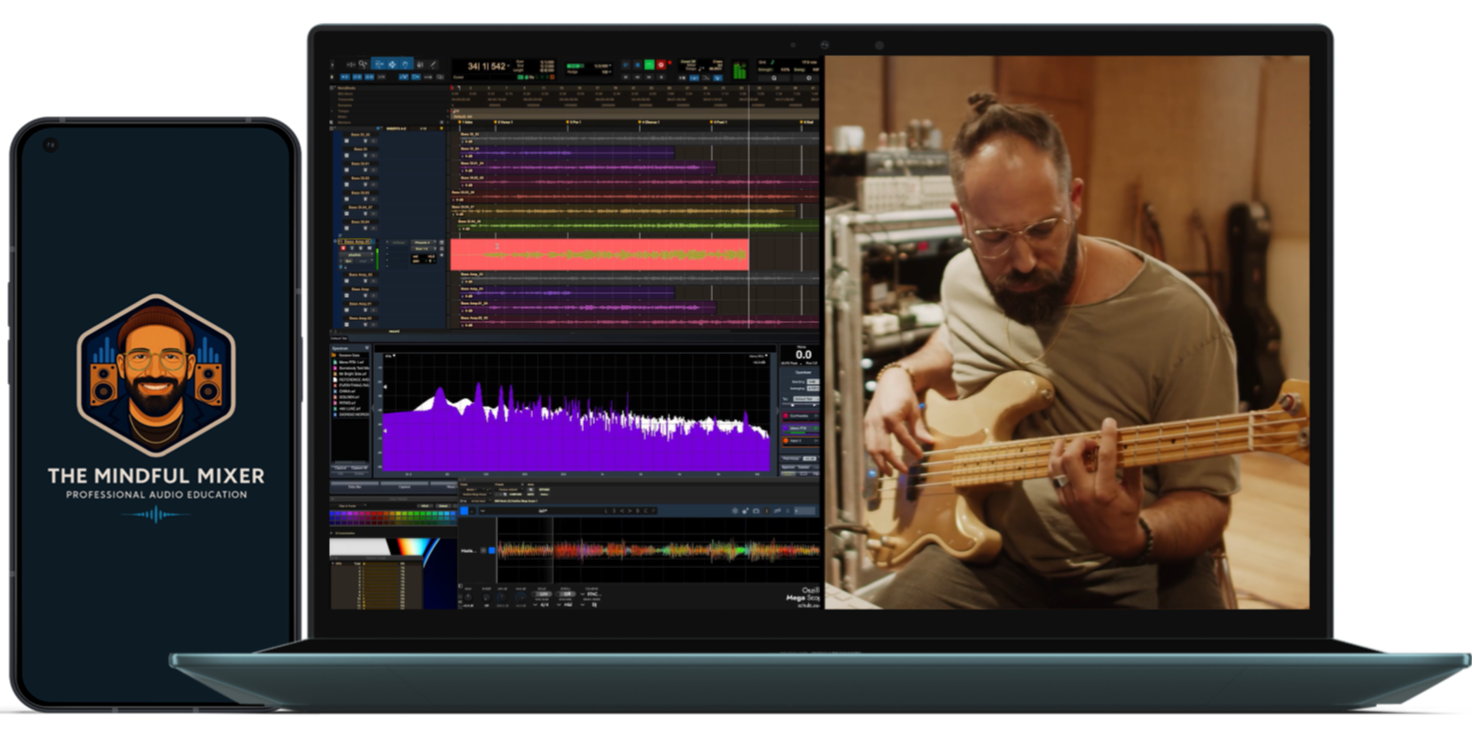Click the camera snapshot icon in MegaScope toolbar
This screenshot has height=735, width=1473.
756,511
